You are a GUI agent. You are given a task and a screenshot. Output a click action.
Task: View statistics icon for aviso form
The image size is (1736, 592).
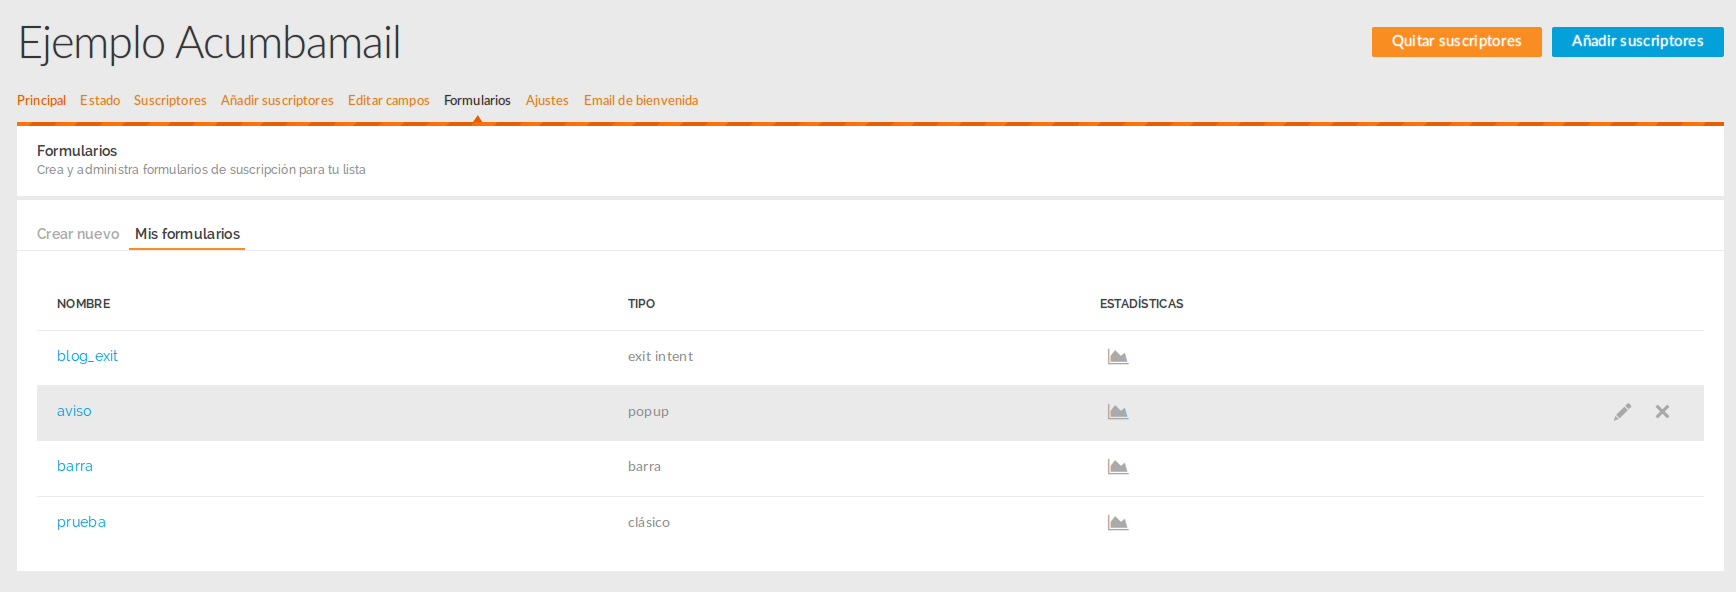(x=1117, y=412)
